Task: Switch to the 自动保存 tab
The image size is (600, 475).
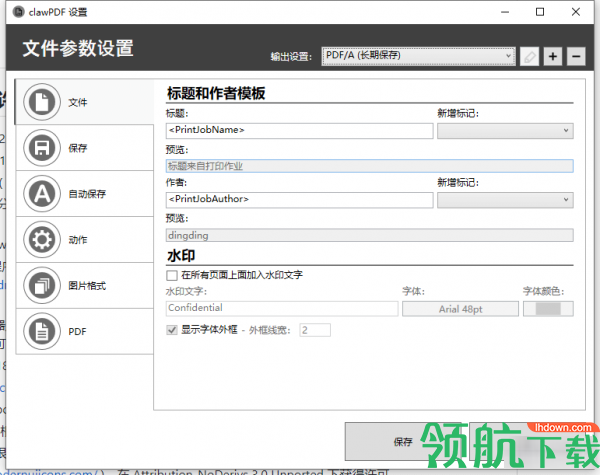Action: coord(84,194)
